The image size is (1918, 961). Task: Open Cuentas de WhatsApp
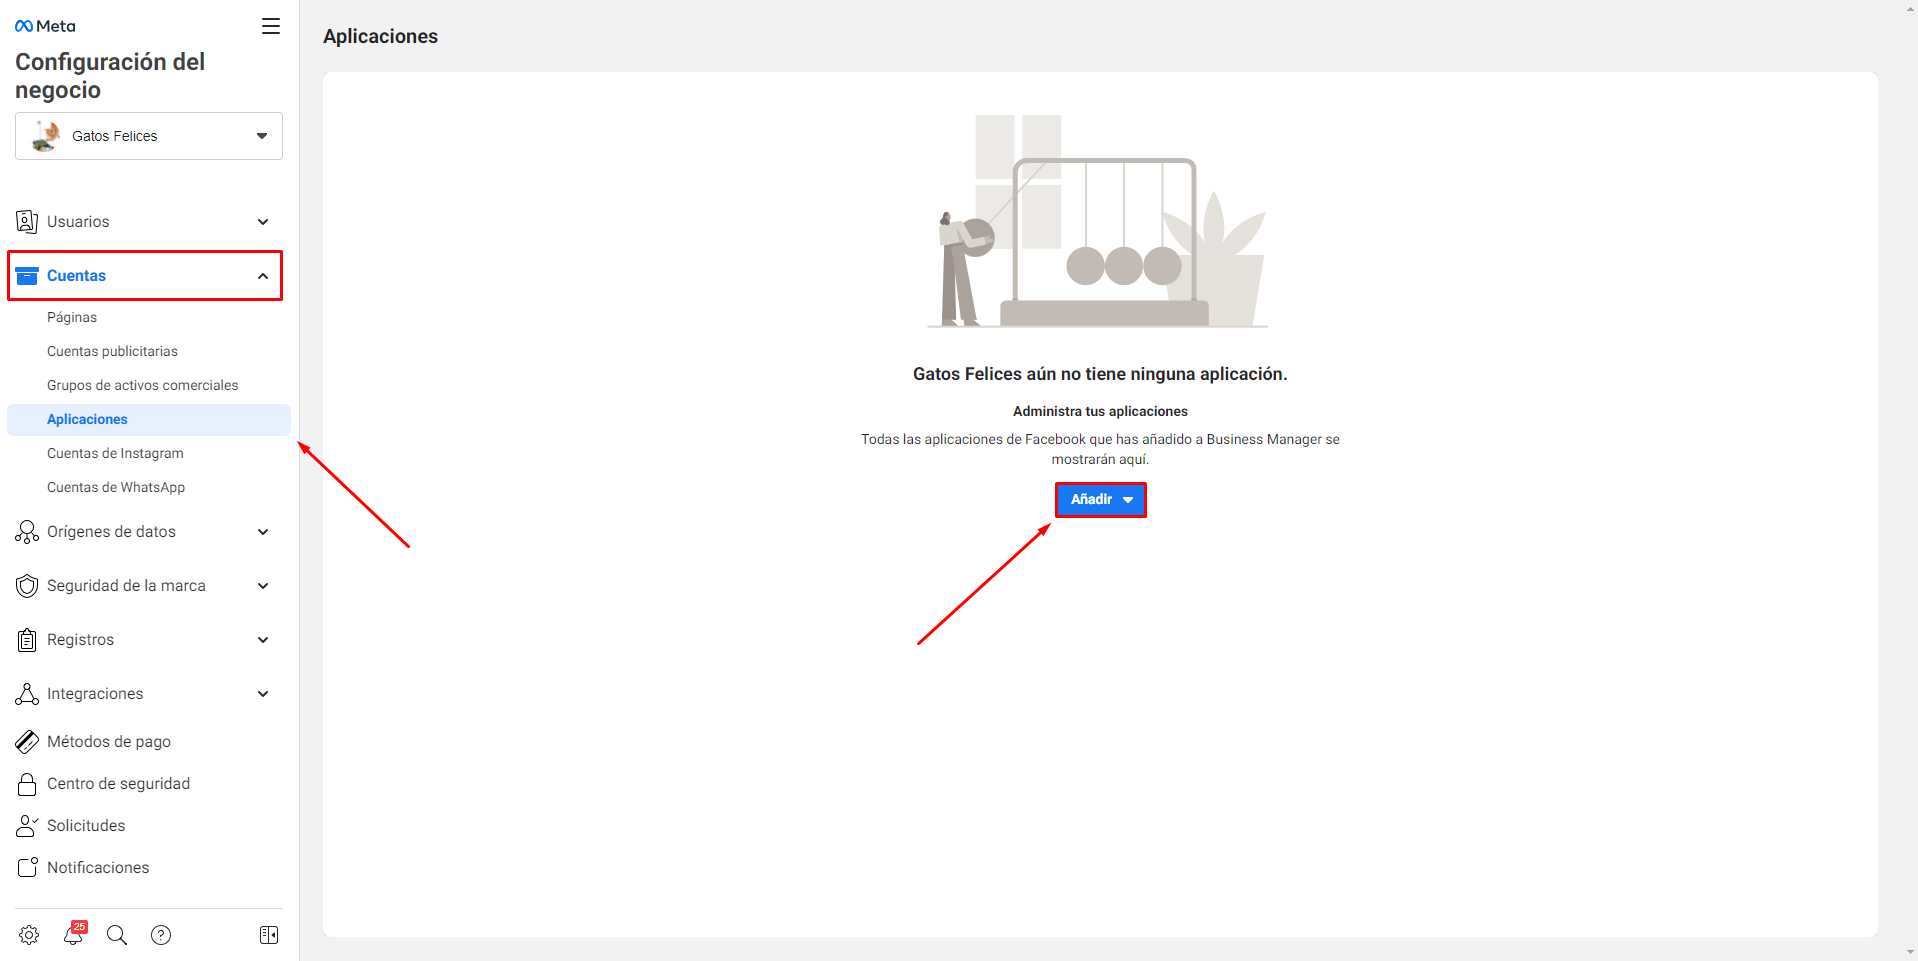pos(116,487)
